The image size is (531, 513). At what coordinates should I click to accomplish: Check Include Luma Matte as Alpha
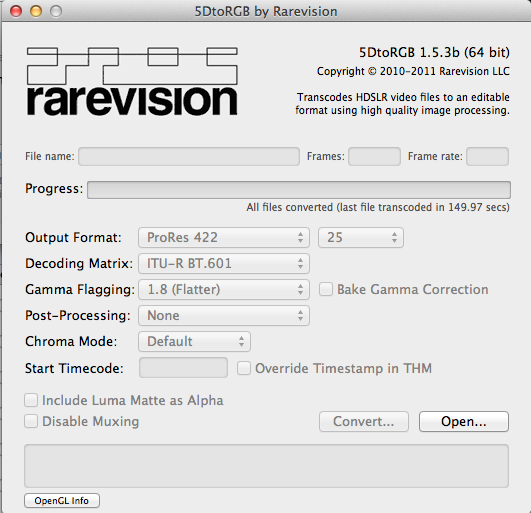pos(31,400)
